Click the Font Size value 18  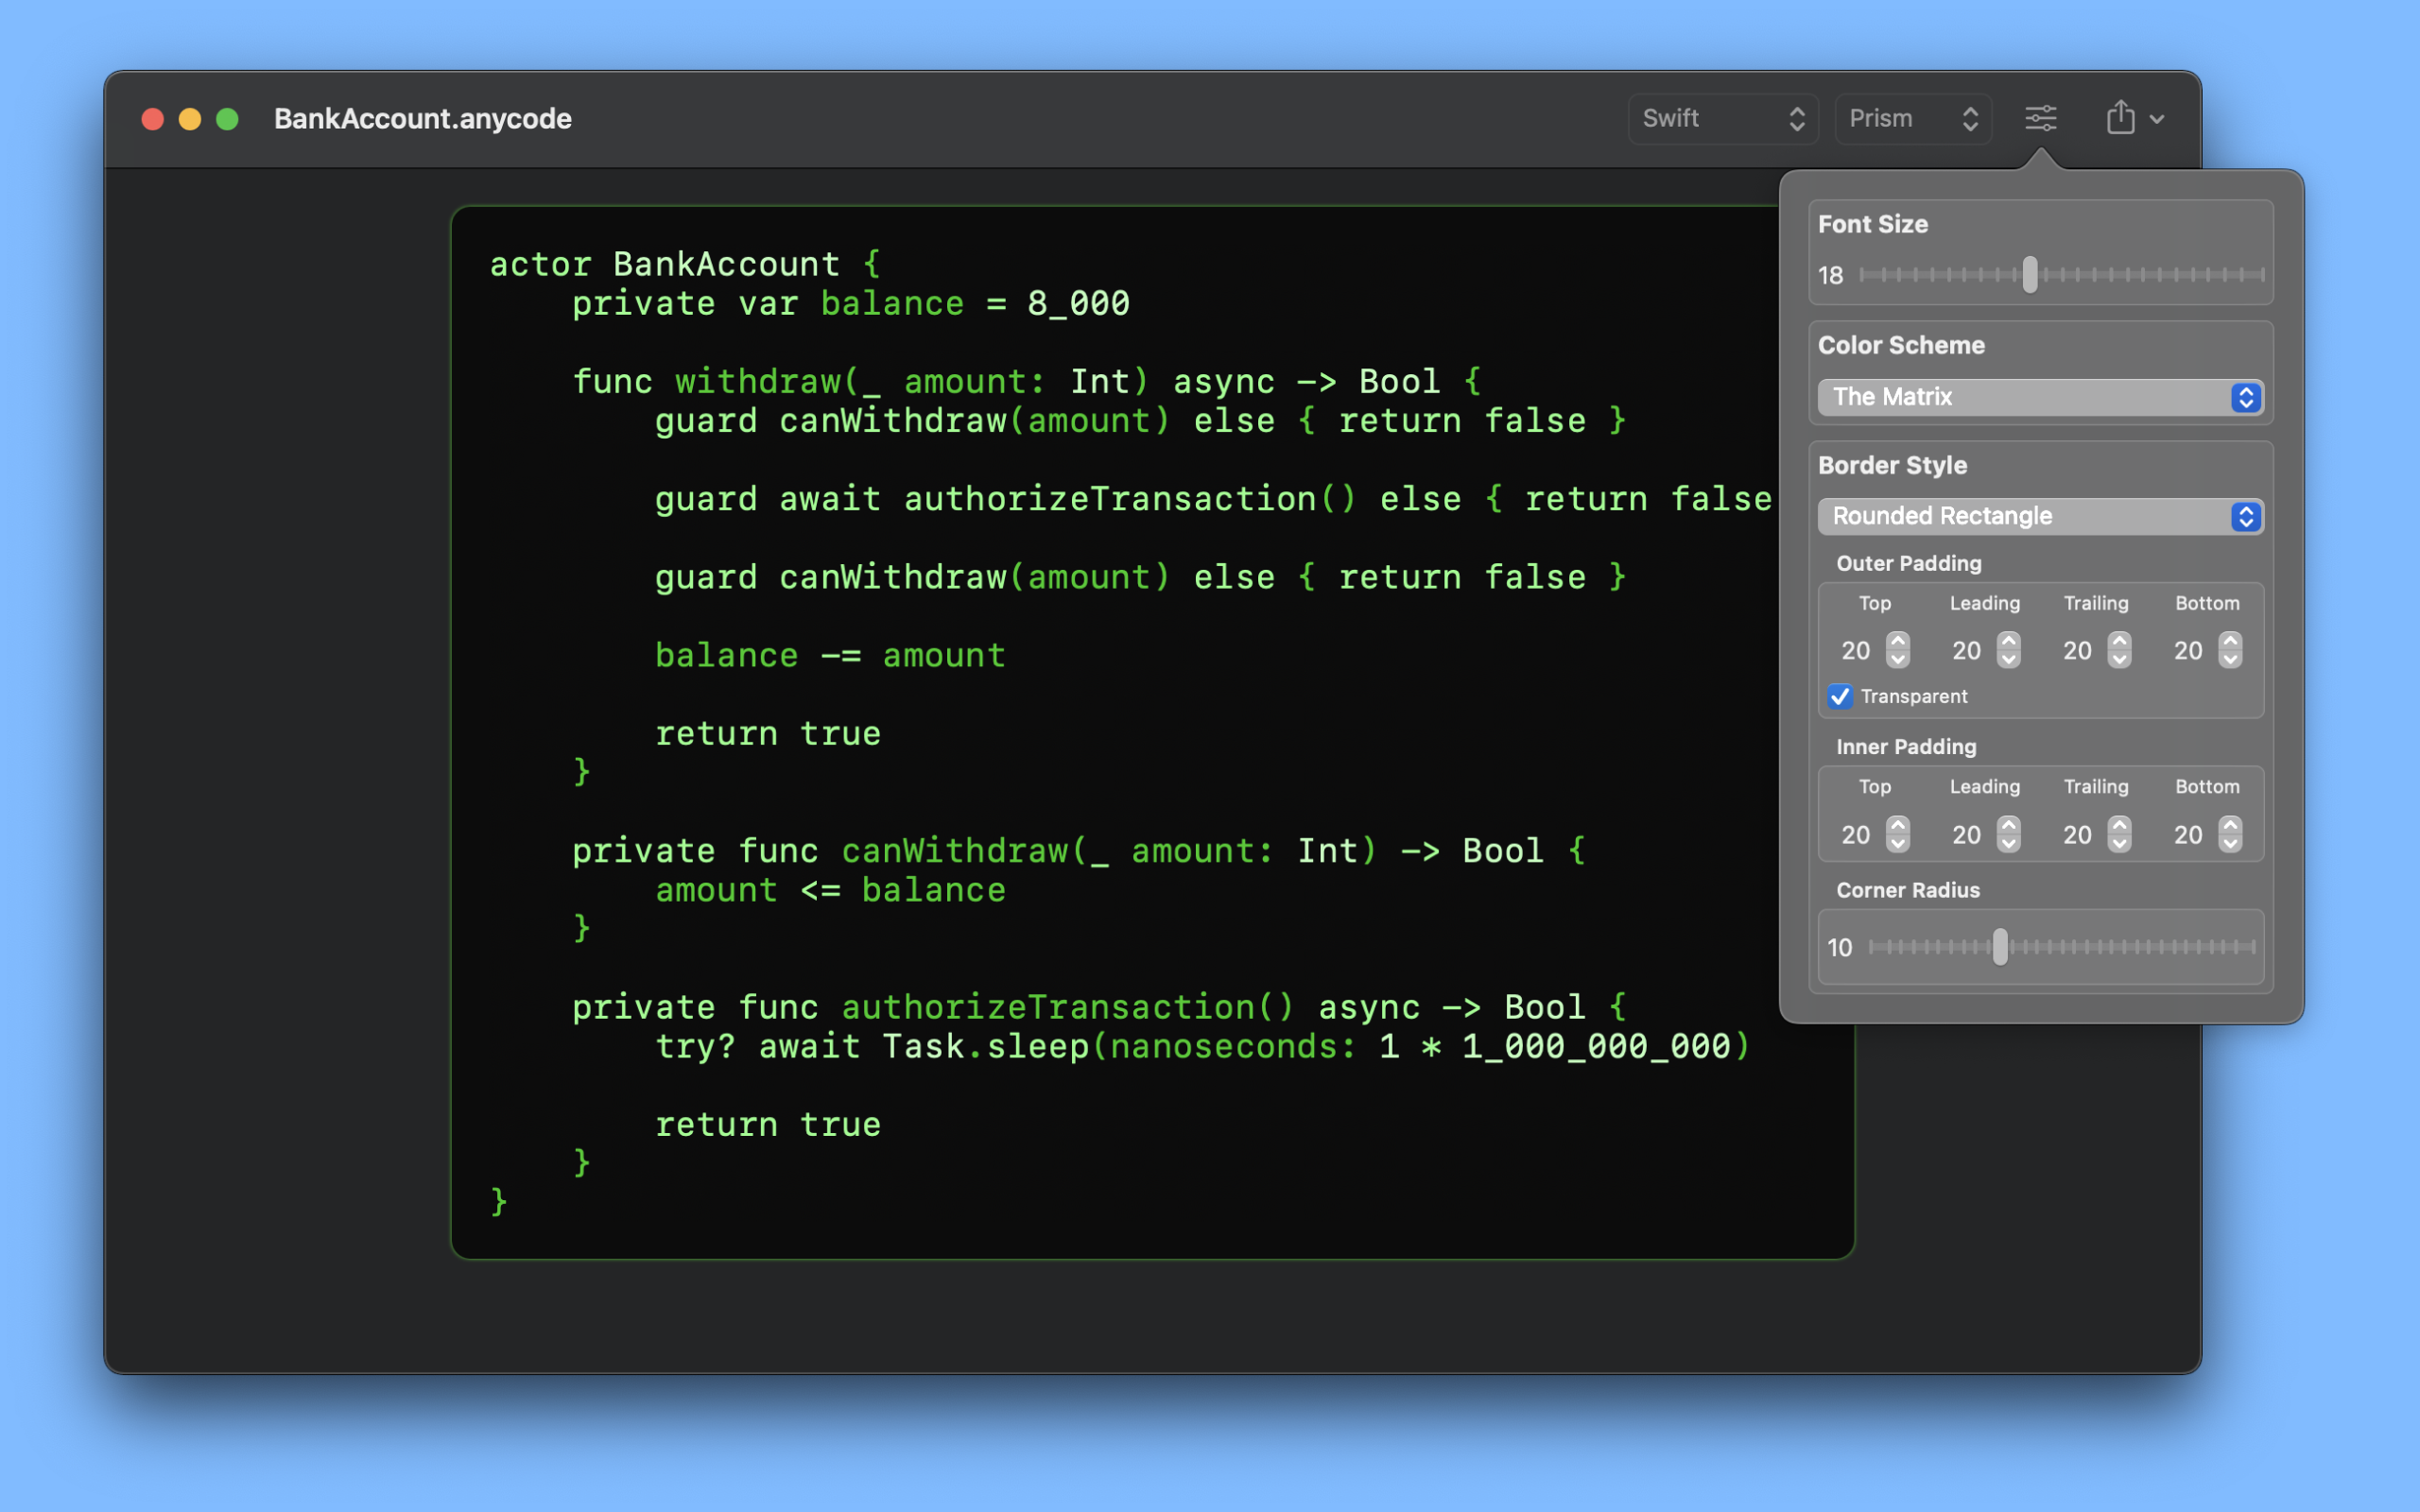coord(1830,276)
